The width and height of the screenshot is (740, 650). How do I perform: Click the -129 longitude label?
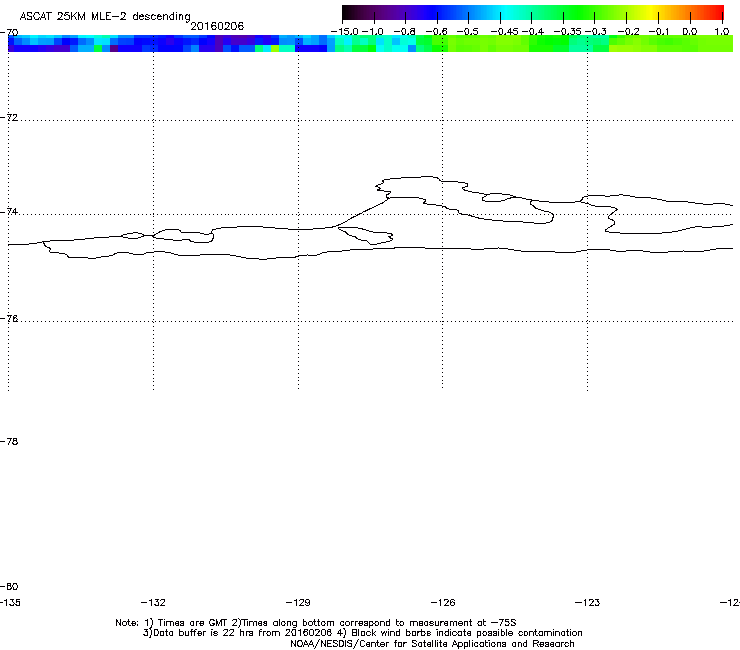pyautogui.click(x=298, y=602)
